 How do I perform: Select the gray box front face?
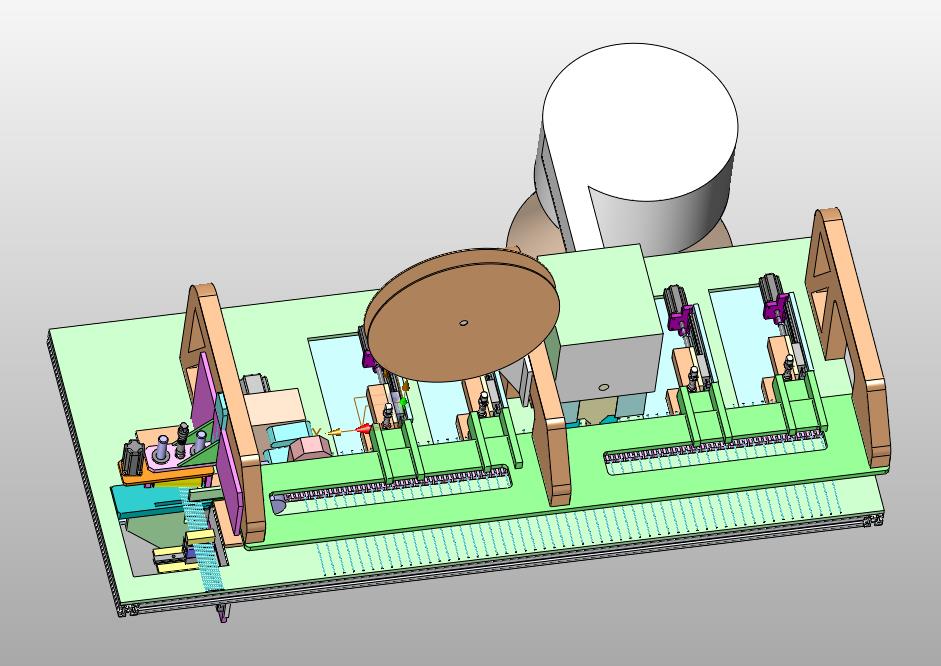click(609, 367)
